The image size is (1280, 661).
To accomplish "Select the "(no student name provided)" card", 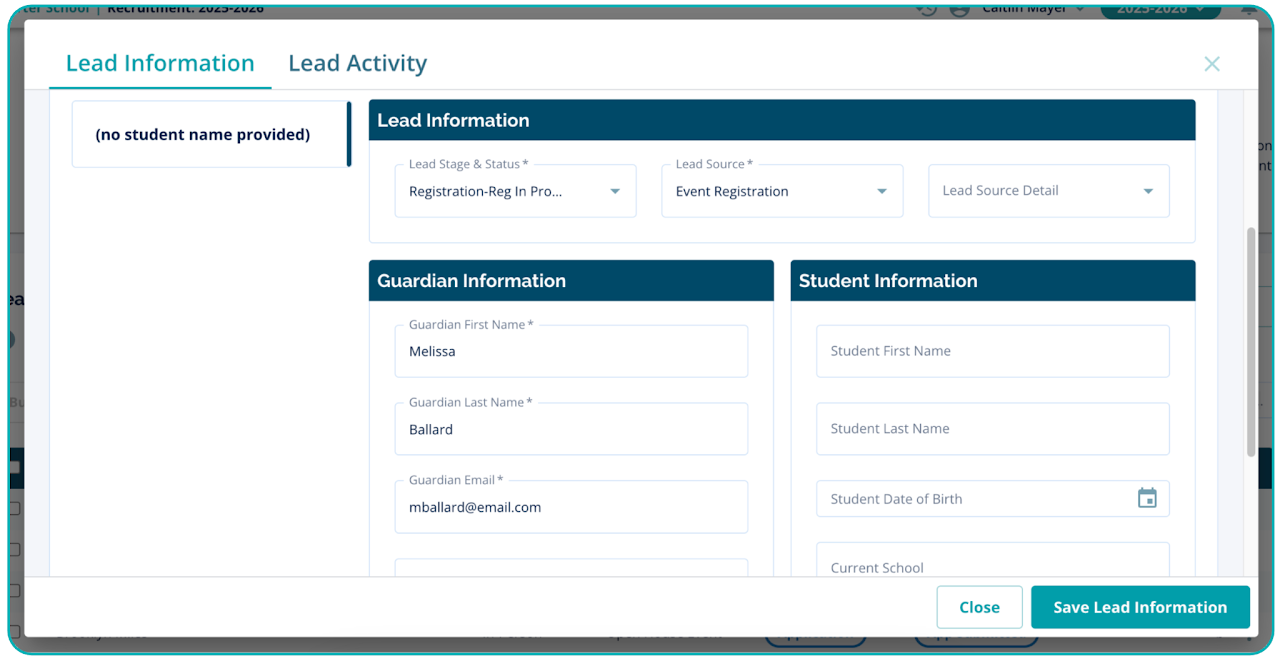I will [x=203, y=135].
